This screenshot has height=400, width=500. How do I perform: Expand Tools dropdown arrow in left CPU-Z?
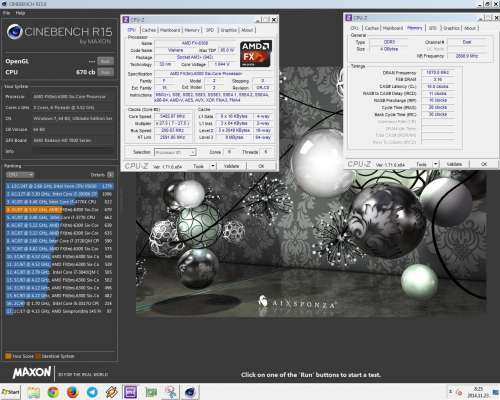click(x=213, y=166)
